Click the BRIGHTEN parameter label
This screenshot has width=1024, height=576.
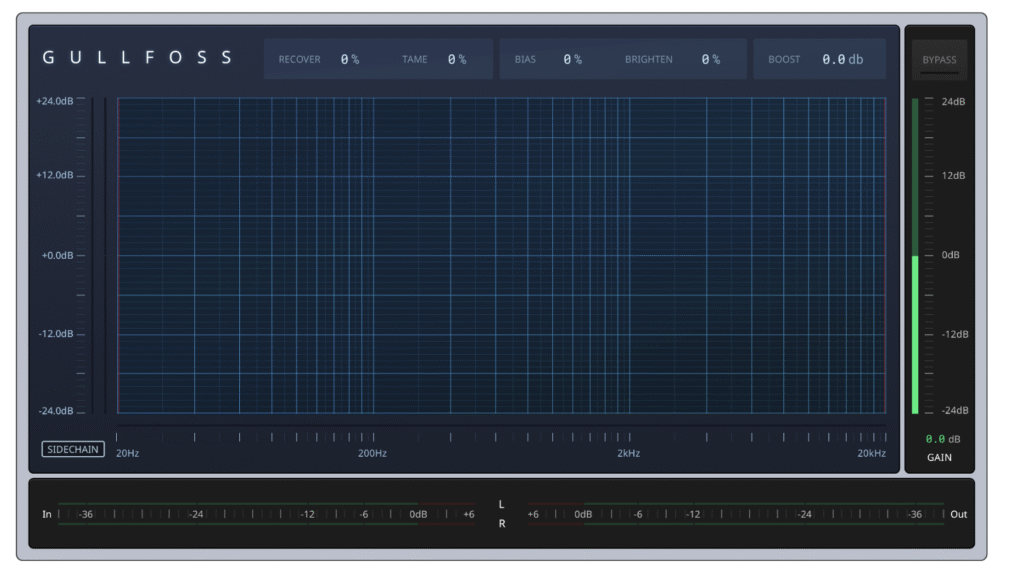click(649, 60)
